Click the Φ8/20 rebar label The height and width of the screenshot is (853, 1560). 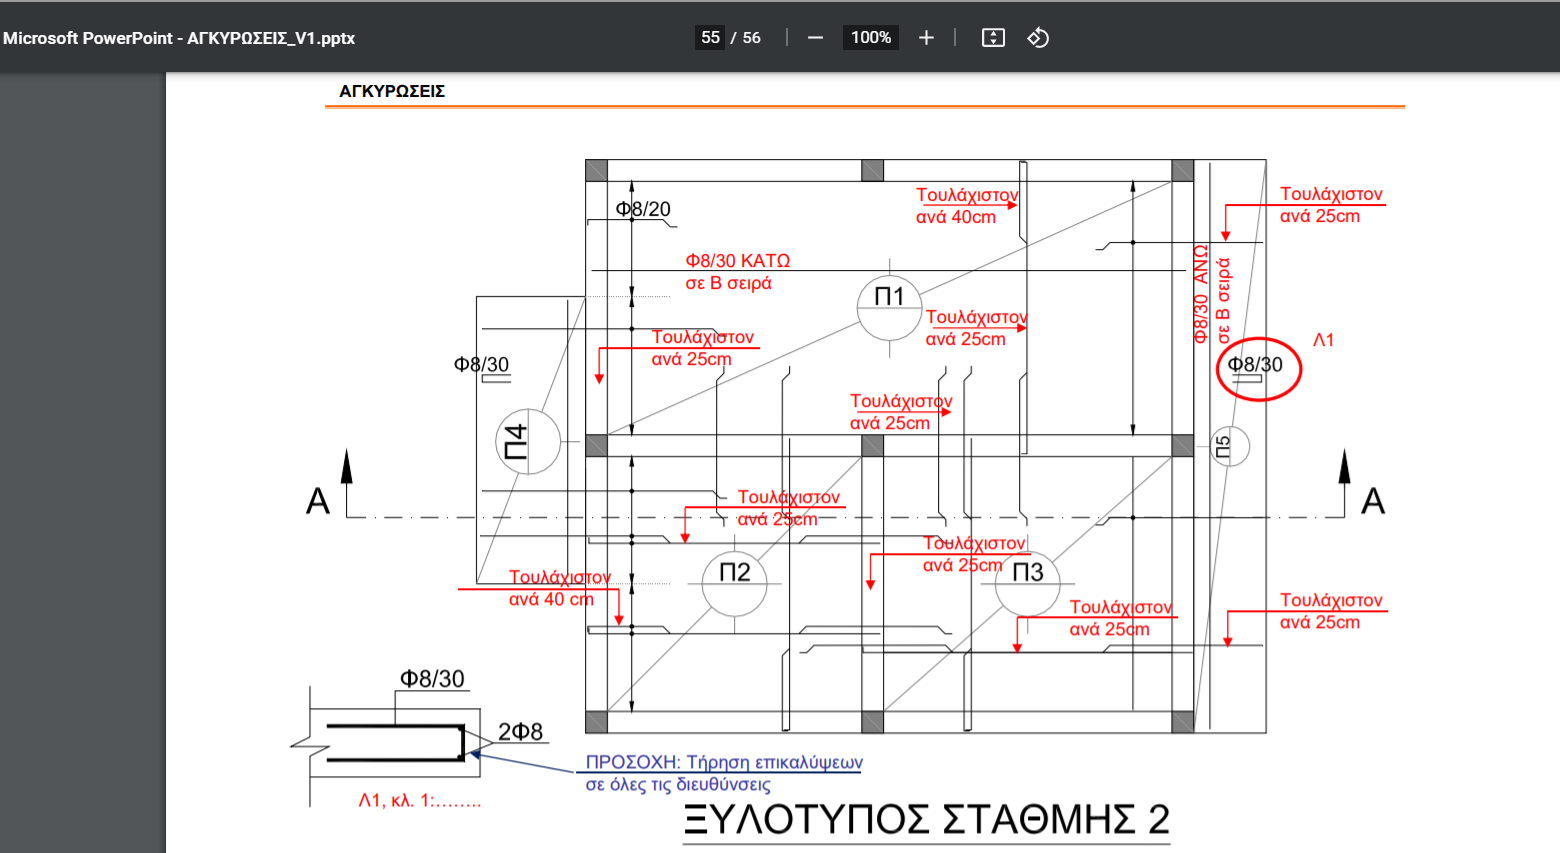click(x=643, y=209)
